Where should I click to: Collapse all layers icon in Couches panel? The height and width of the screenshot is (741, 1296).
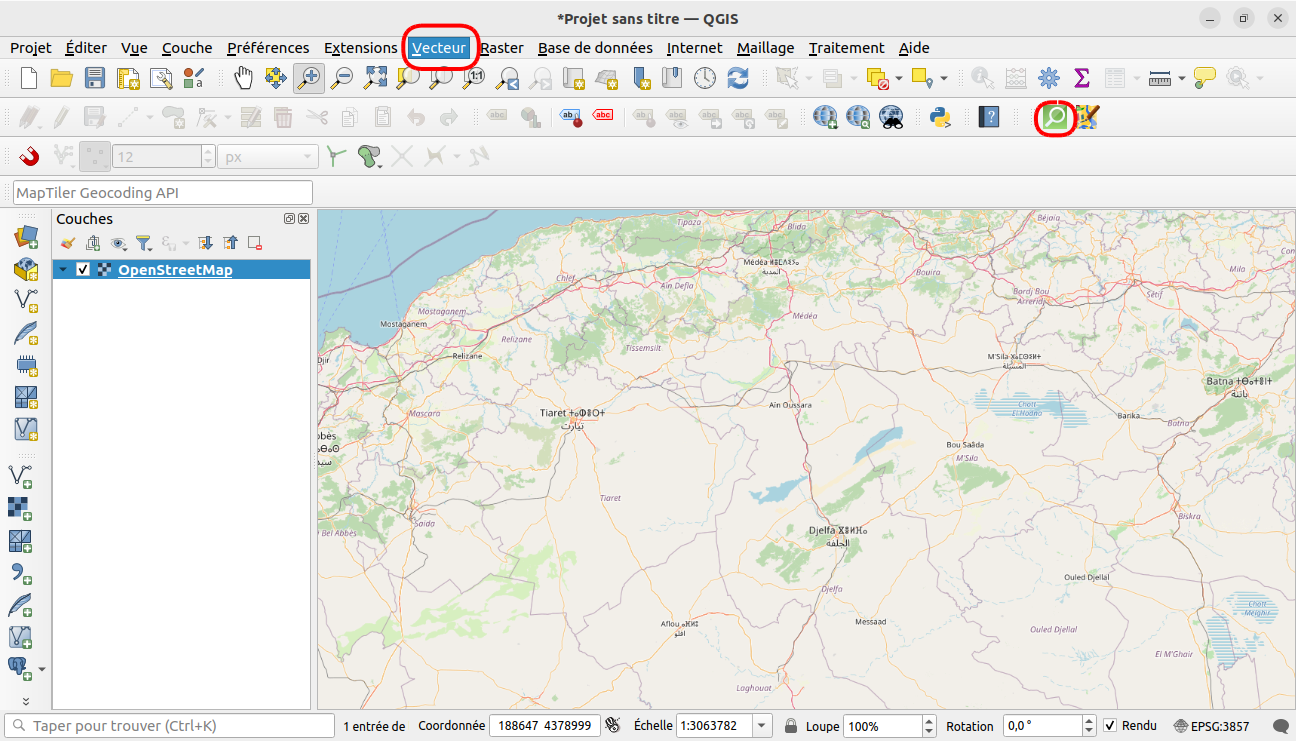pyautogui.click(x=231, y=243)
